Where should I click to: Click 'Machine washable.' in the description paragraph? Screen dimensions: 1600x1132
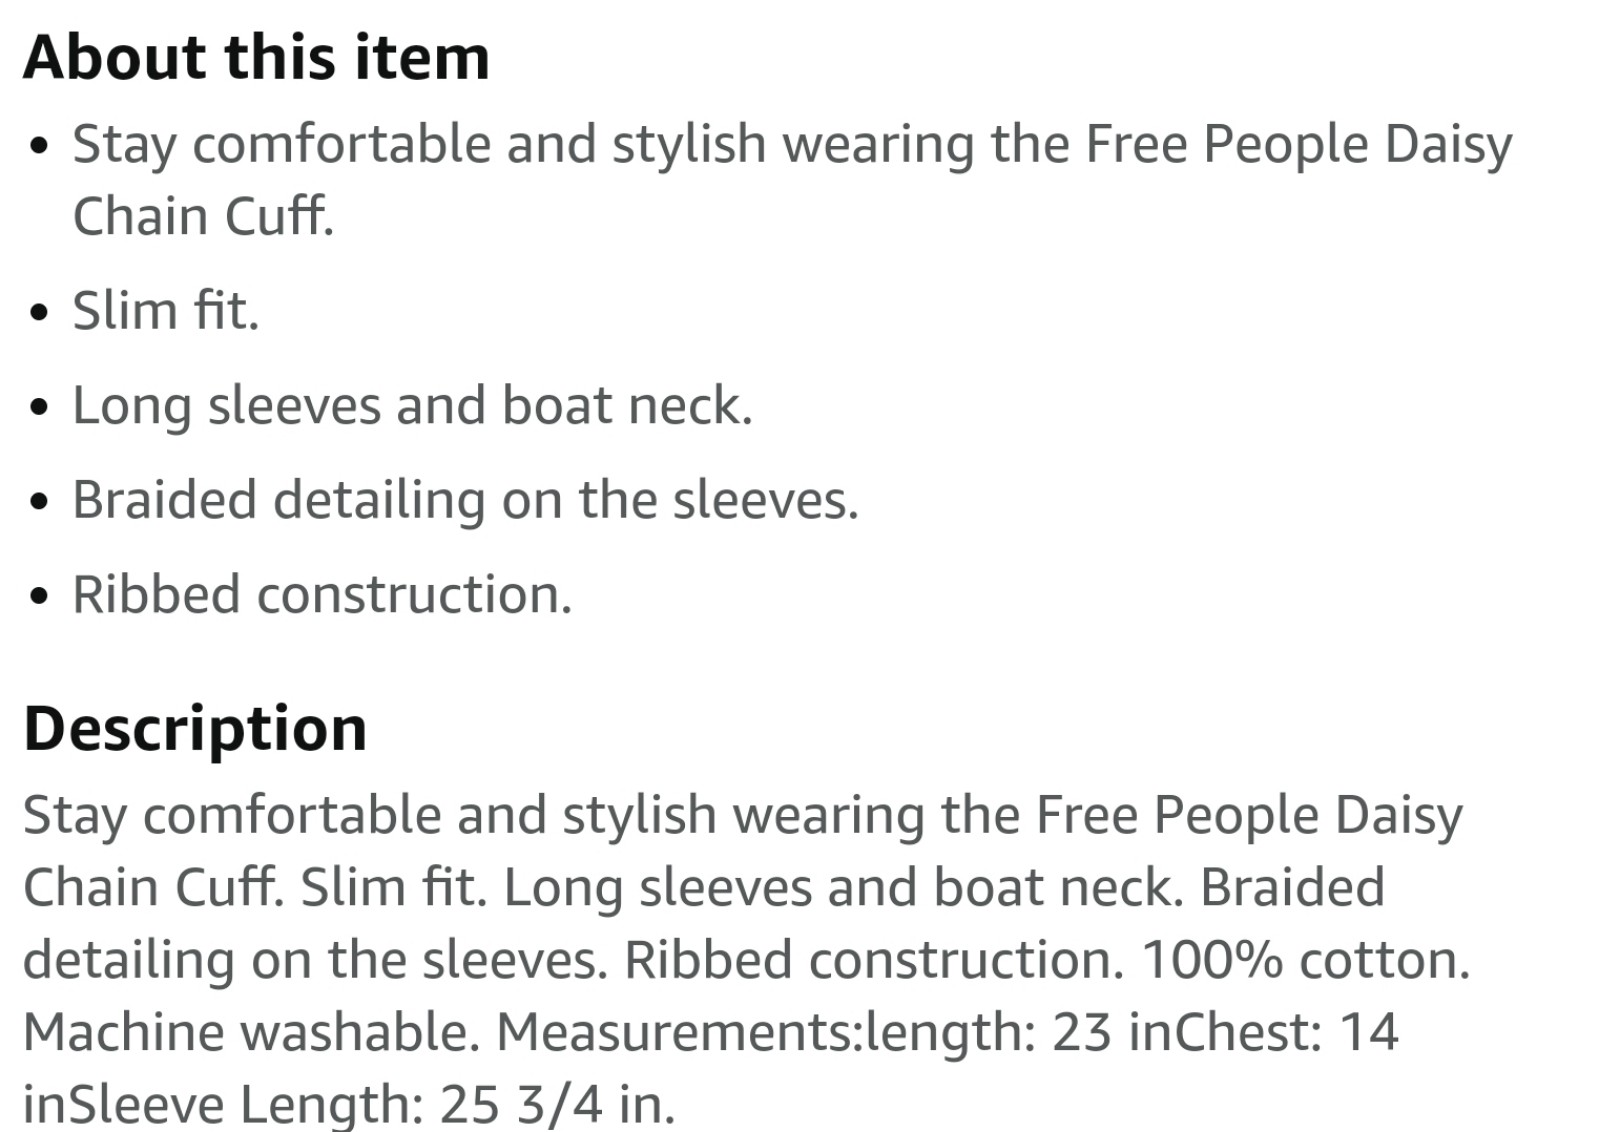[x=251, y=1032]
